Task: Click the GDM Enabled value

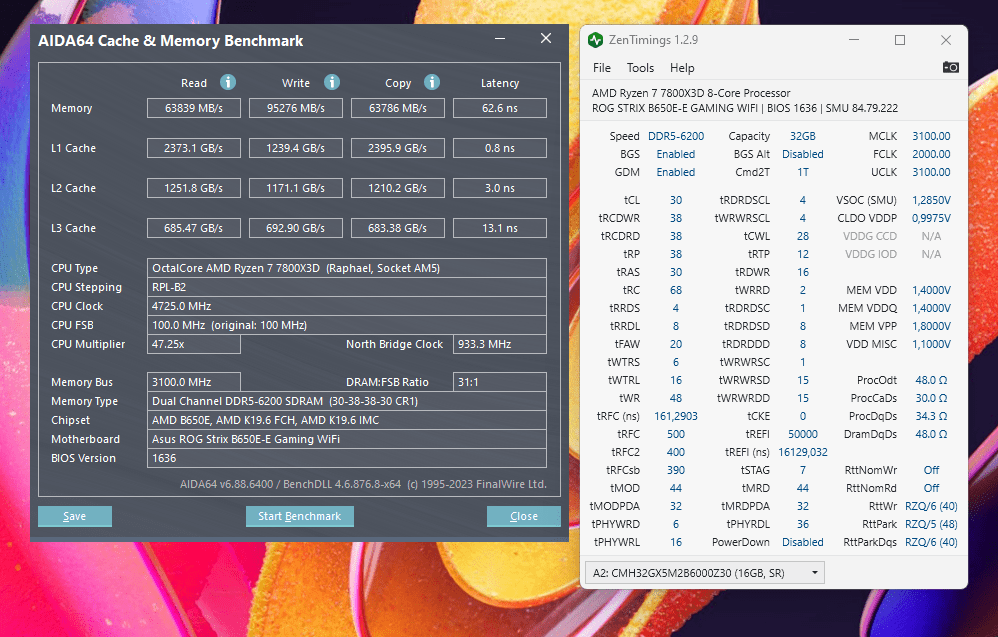Action: pyautogui.click(x=676, y=172)
